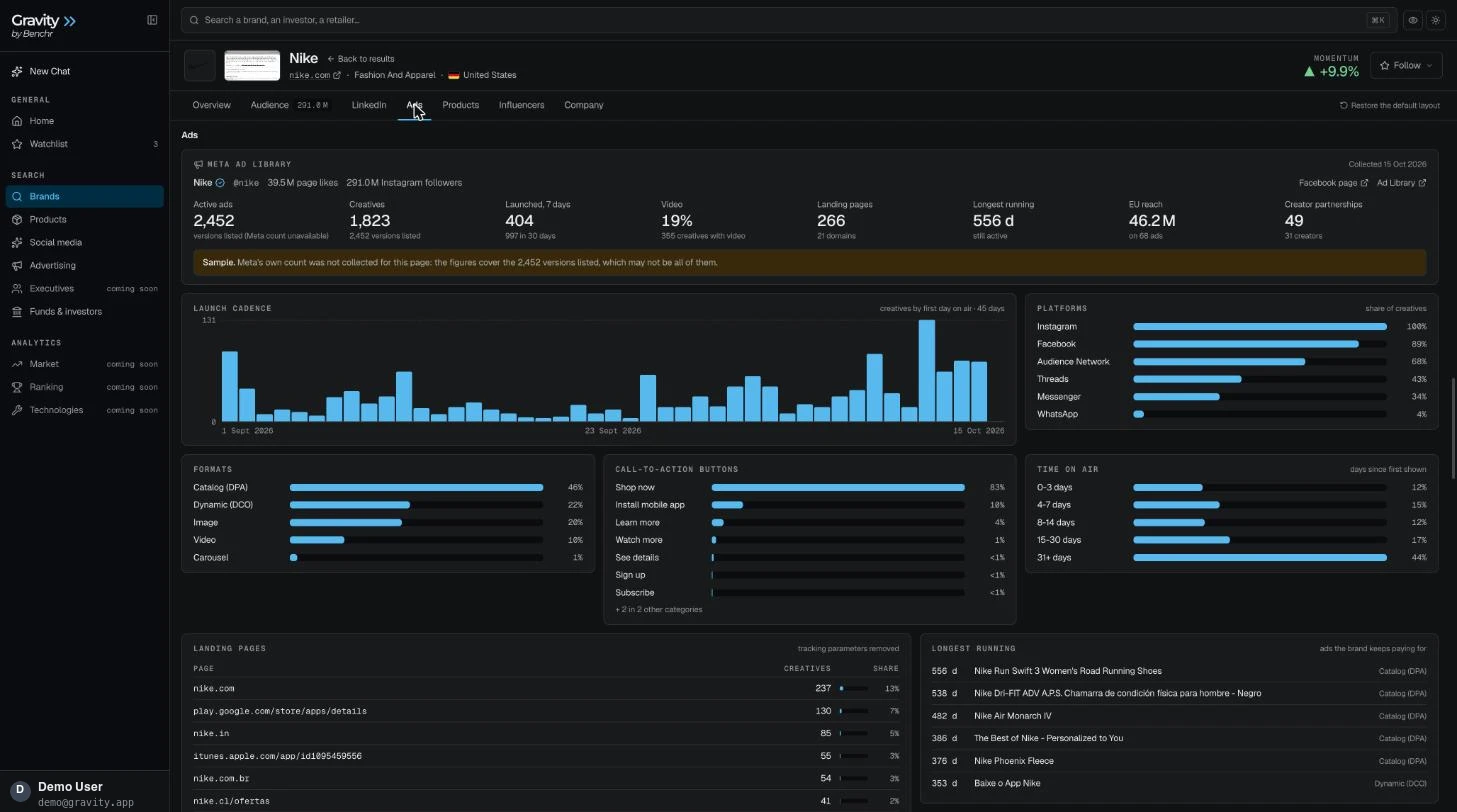This screenshot has height=812, width=1457.
Task: Open Nike Run Swift 3 Women's ad row
Action: [1179, 671]
